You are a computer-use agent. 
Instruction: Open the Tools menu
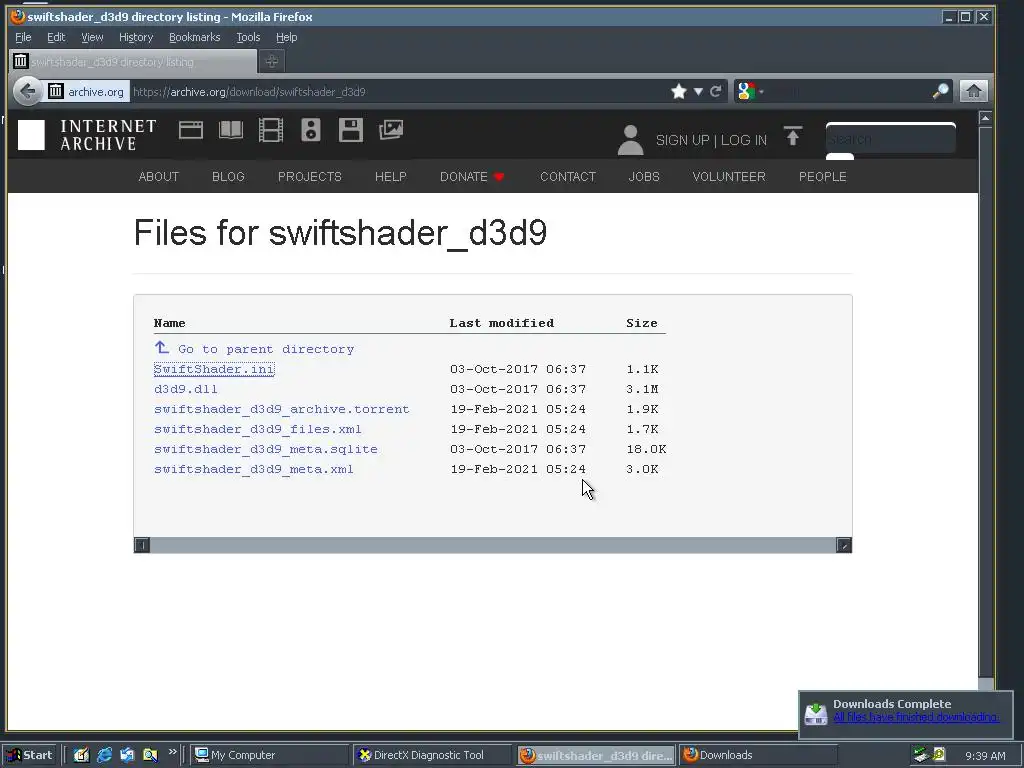click(248, 37)
